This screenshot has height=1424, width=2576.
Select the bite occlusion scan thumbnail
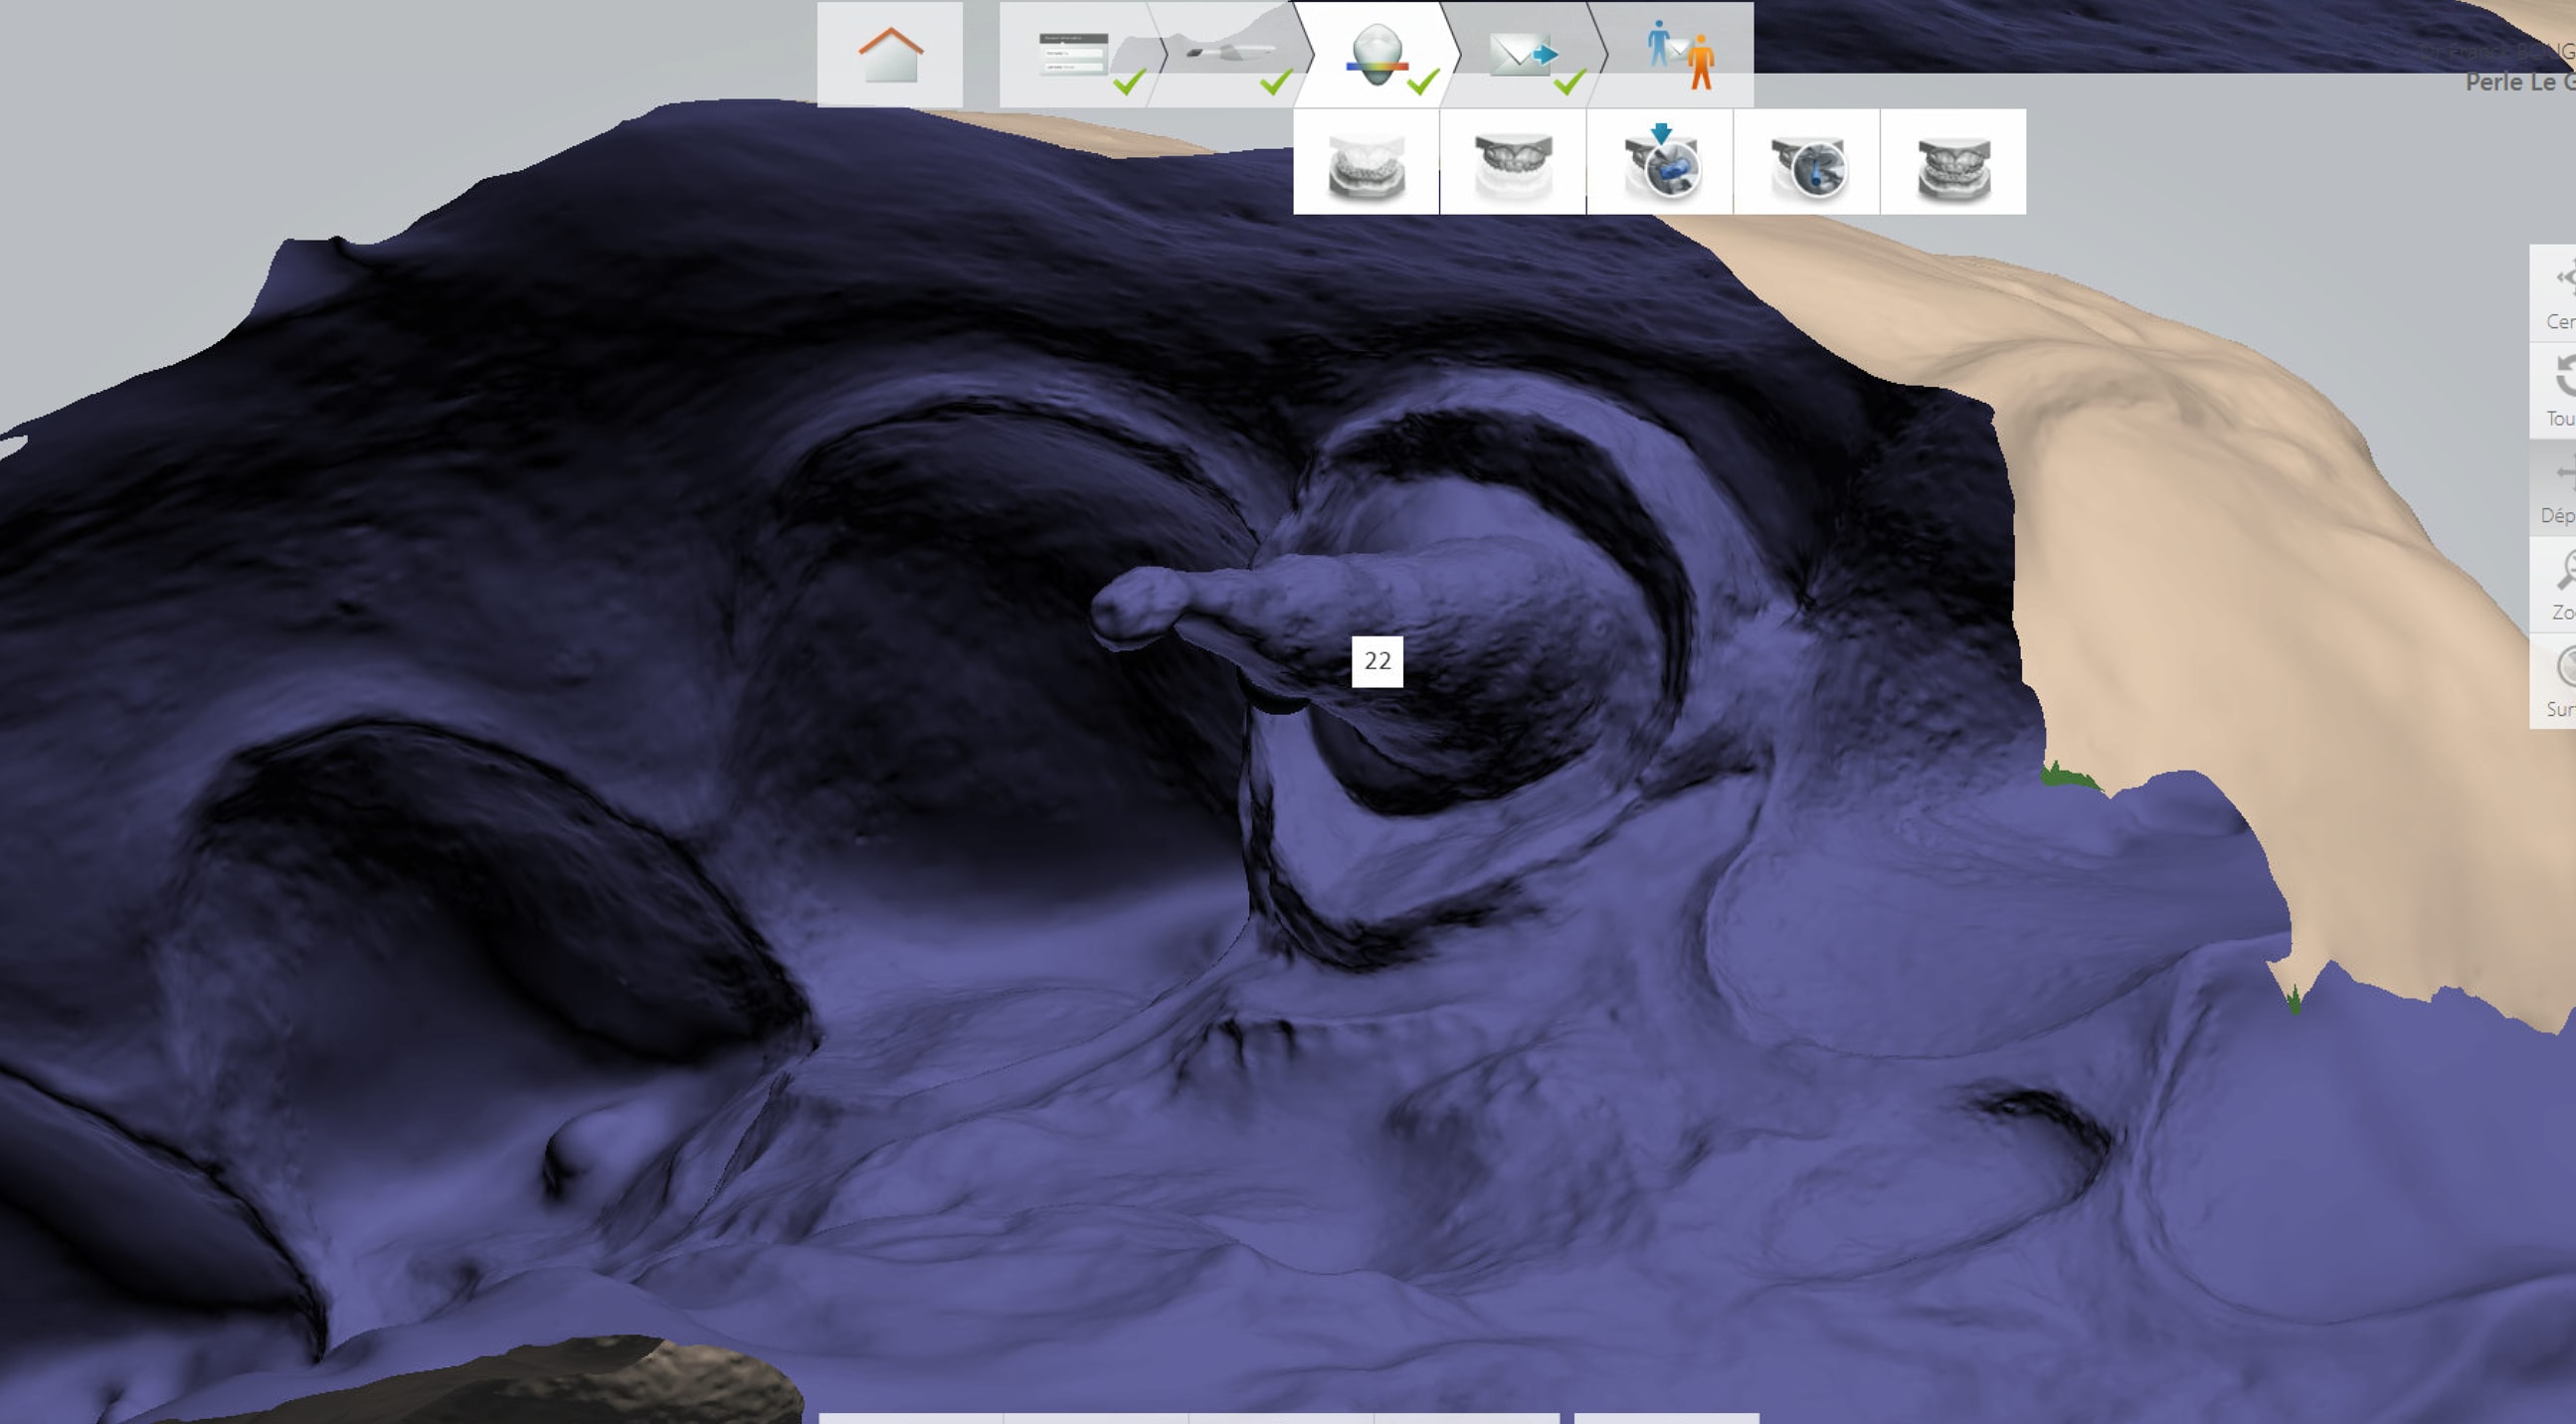[1953, 163]
